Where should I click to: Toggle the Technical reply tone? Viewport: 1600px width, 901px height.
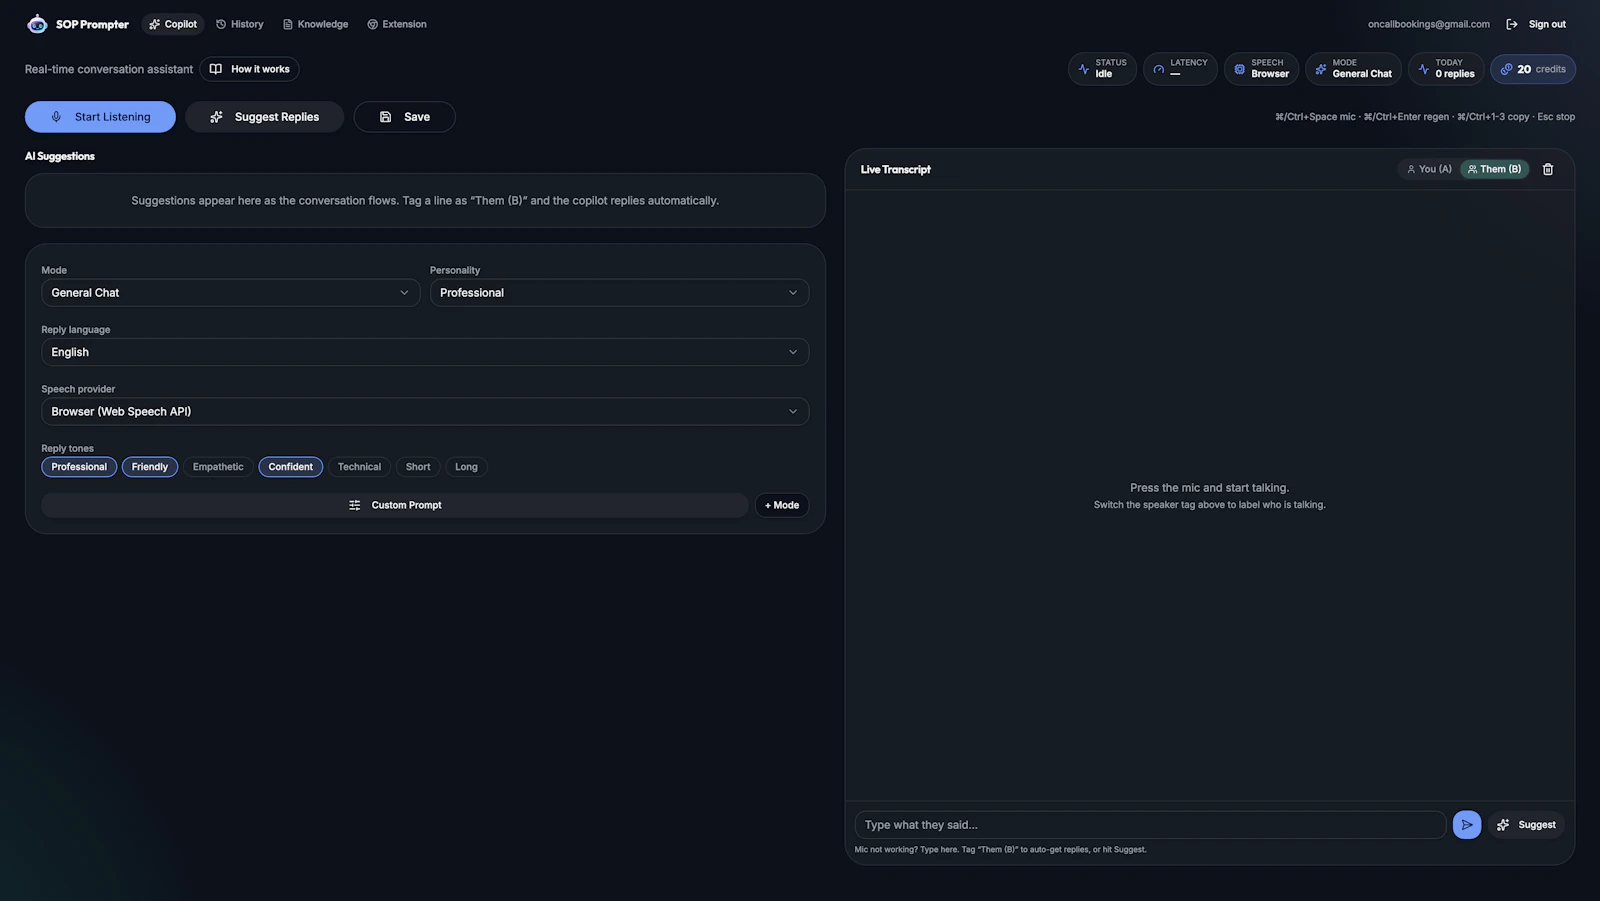pyautogui.click(x=359, y=467)
